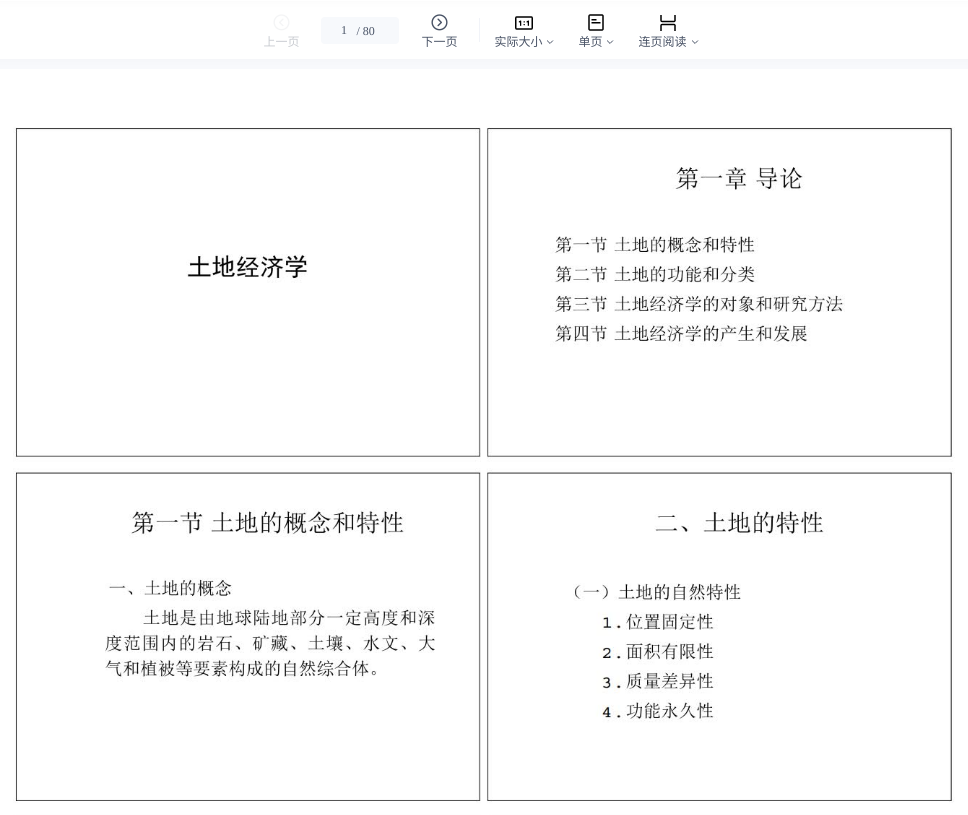Click the 1.位置固定性 list item
Viewport: 968px width, 815px height.
point(658,622)
